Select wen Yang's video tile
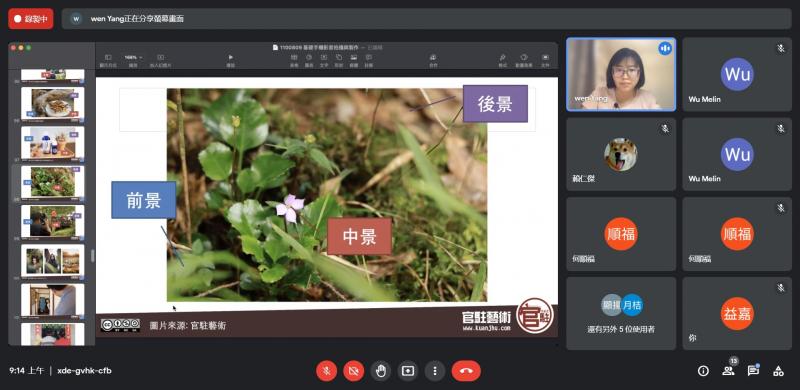Screen dimensions: 800x390 [x=621, y=75]
